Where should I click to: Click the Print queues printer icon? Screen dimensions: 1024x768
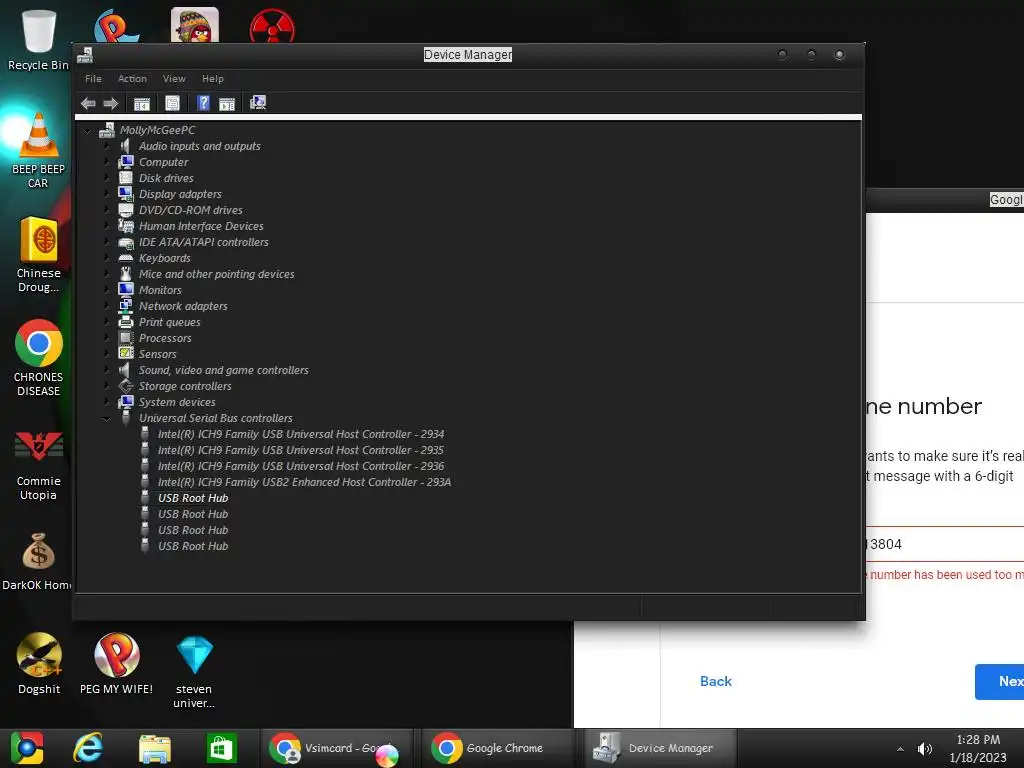click(x=126, y=322)
